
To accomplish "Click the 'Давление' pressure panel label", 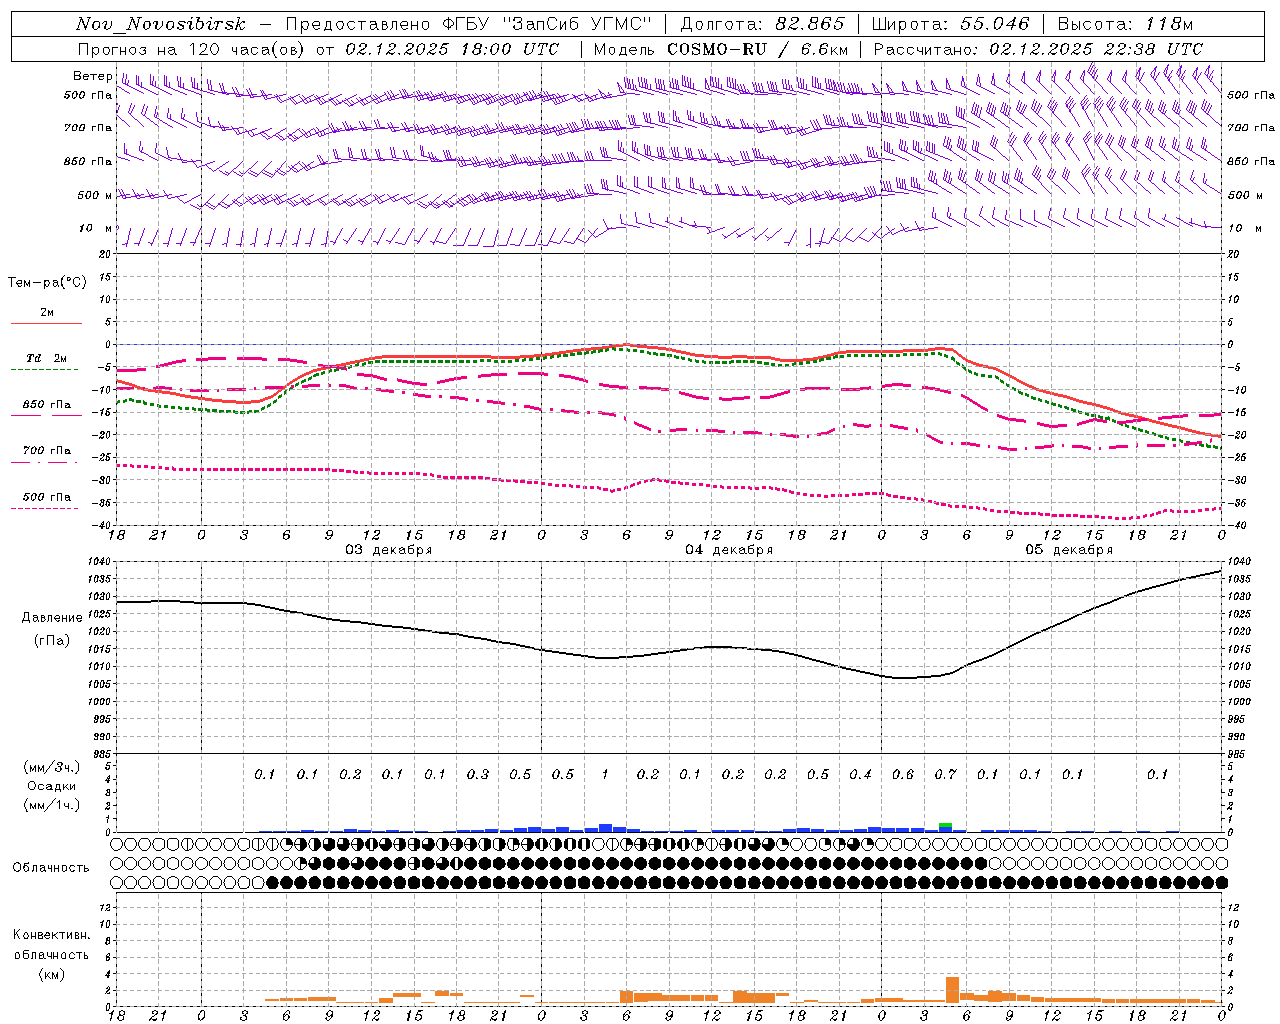I will point(52,618).
